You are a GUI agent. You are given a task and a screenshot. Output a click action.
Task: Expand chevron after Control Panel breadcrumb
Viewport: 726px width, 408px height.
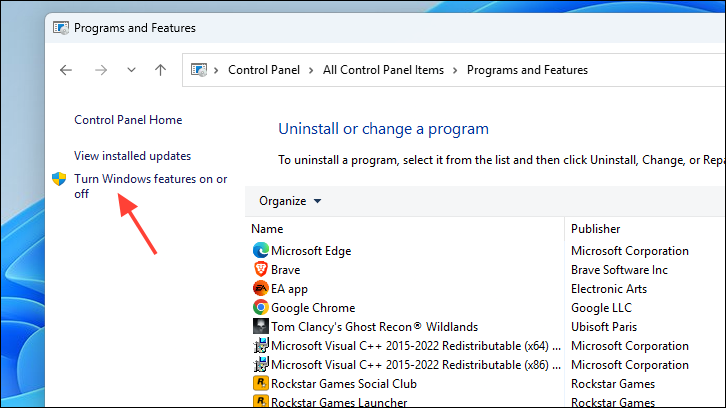tap(311, 70)
